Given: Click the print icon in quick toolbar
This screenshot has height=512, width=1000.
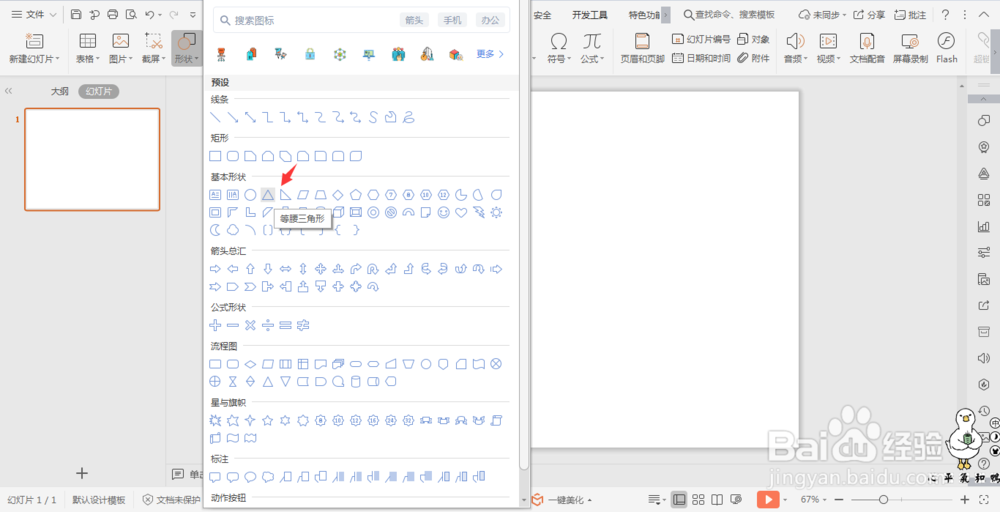Looking at the screenshot, I should [113, 14].
